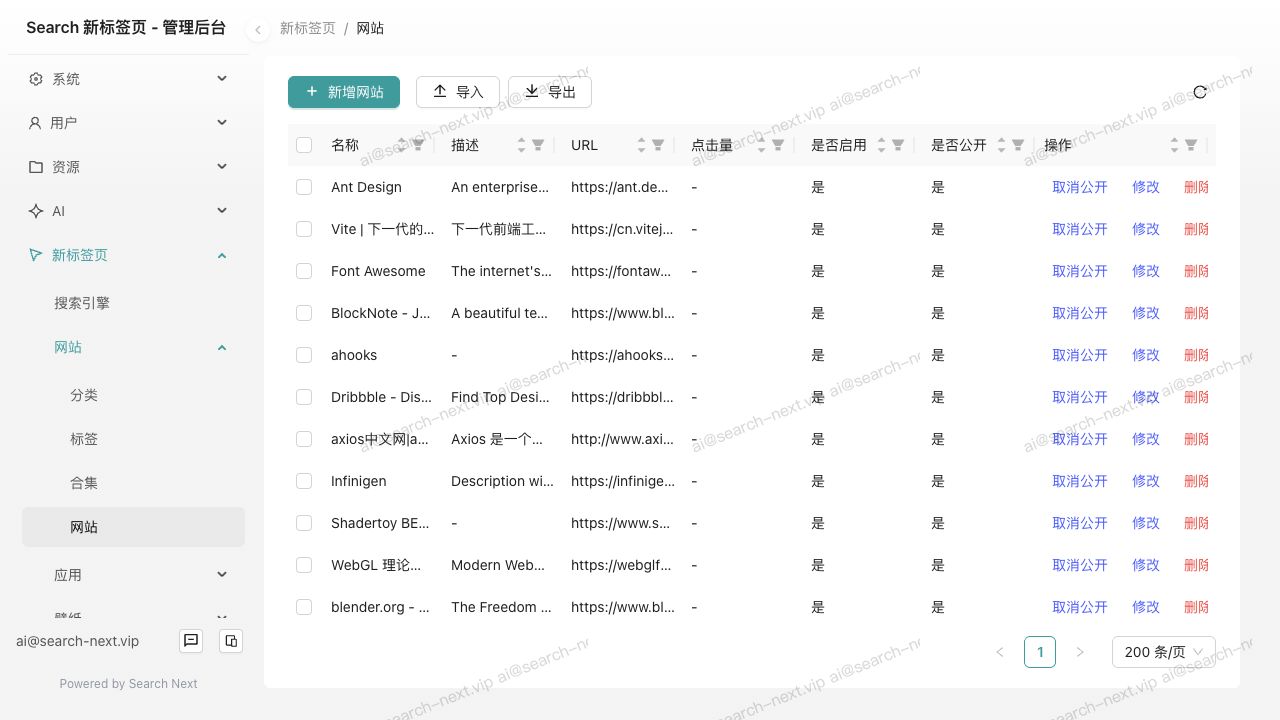
Task: Go to previous page arrow
Action: (x=1000, y=652)
